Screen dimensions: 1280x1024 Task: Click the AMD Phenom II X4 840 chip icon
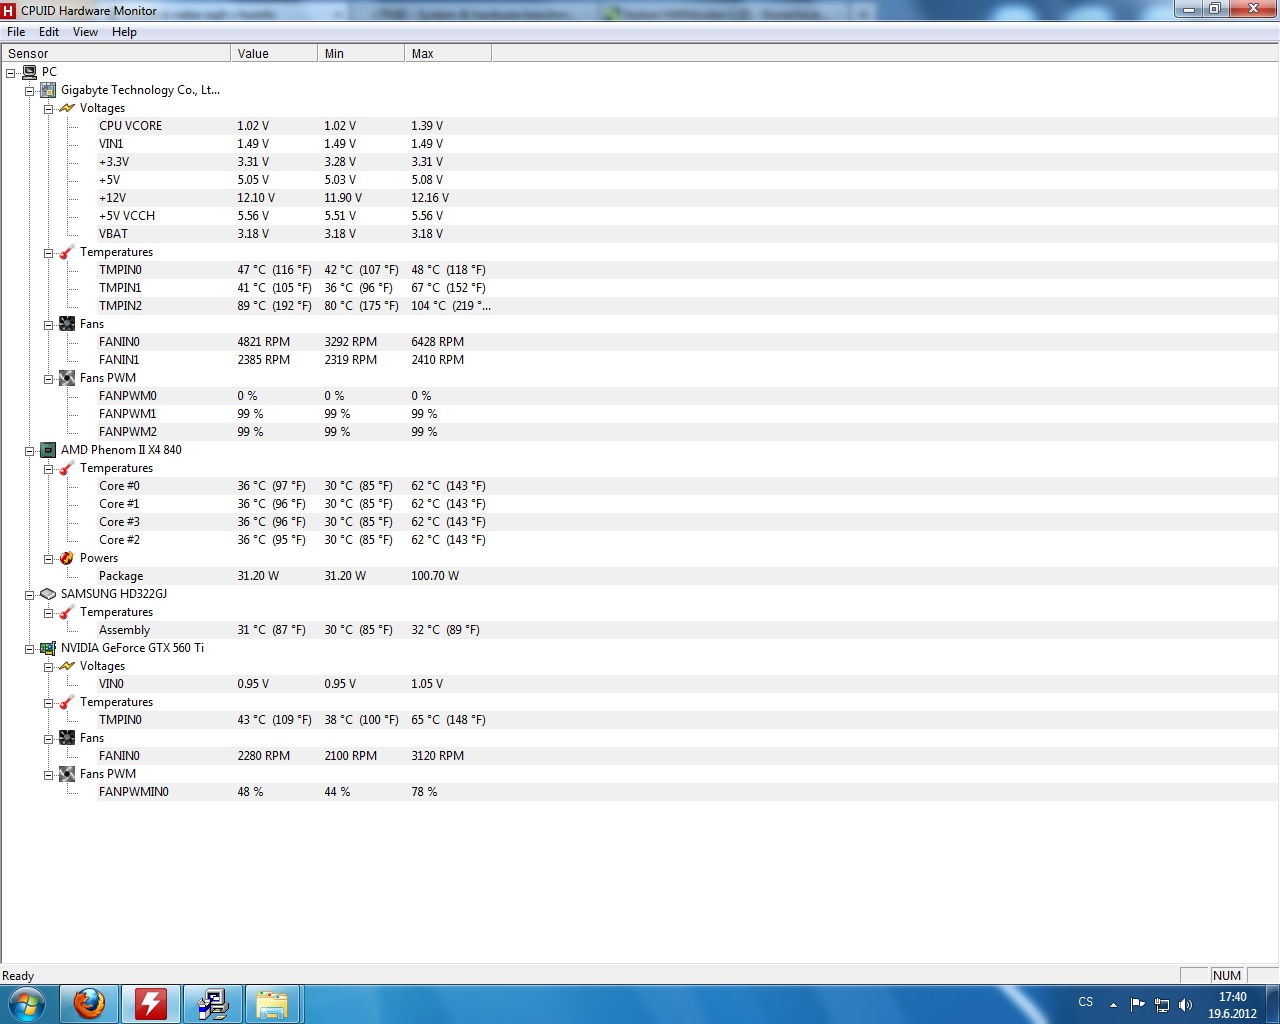click(48, 450)
